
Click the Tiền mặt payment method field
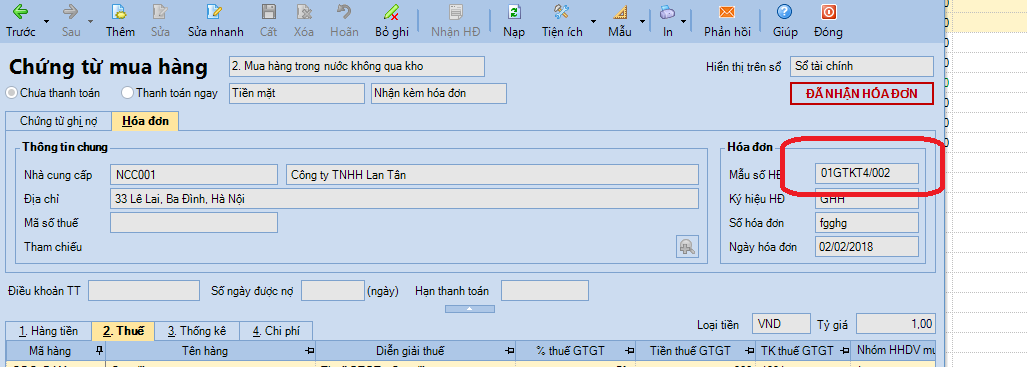(x=297, y=93)
